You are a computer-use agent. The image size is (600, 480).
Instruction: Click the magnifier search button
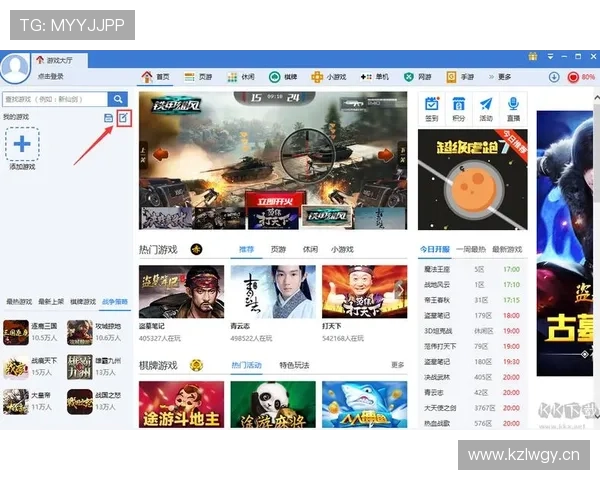point(118,99)
